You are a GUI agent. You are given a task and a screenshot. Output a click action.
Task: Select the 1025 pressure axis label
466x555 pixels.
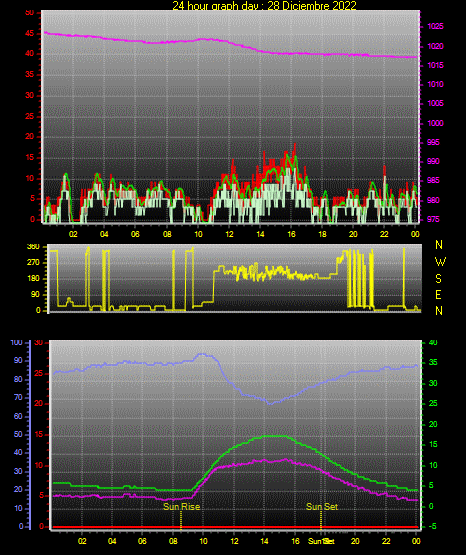[435, 27]
